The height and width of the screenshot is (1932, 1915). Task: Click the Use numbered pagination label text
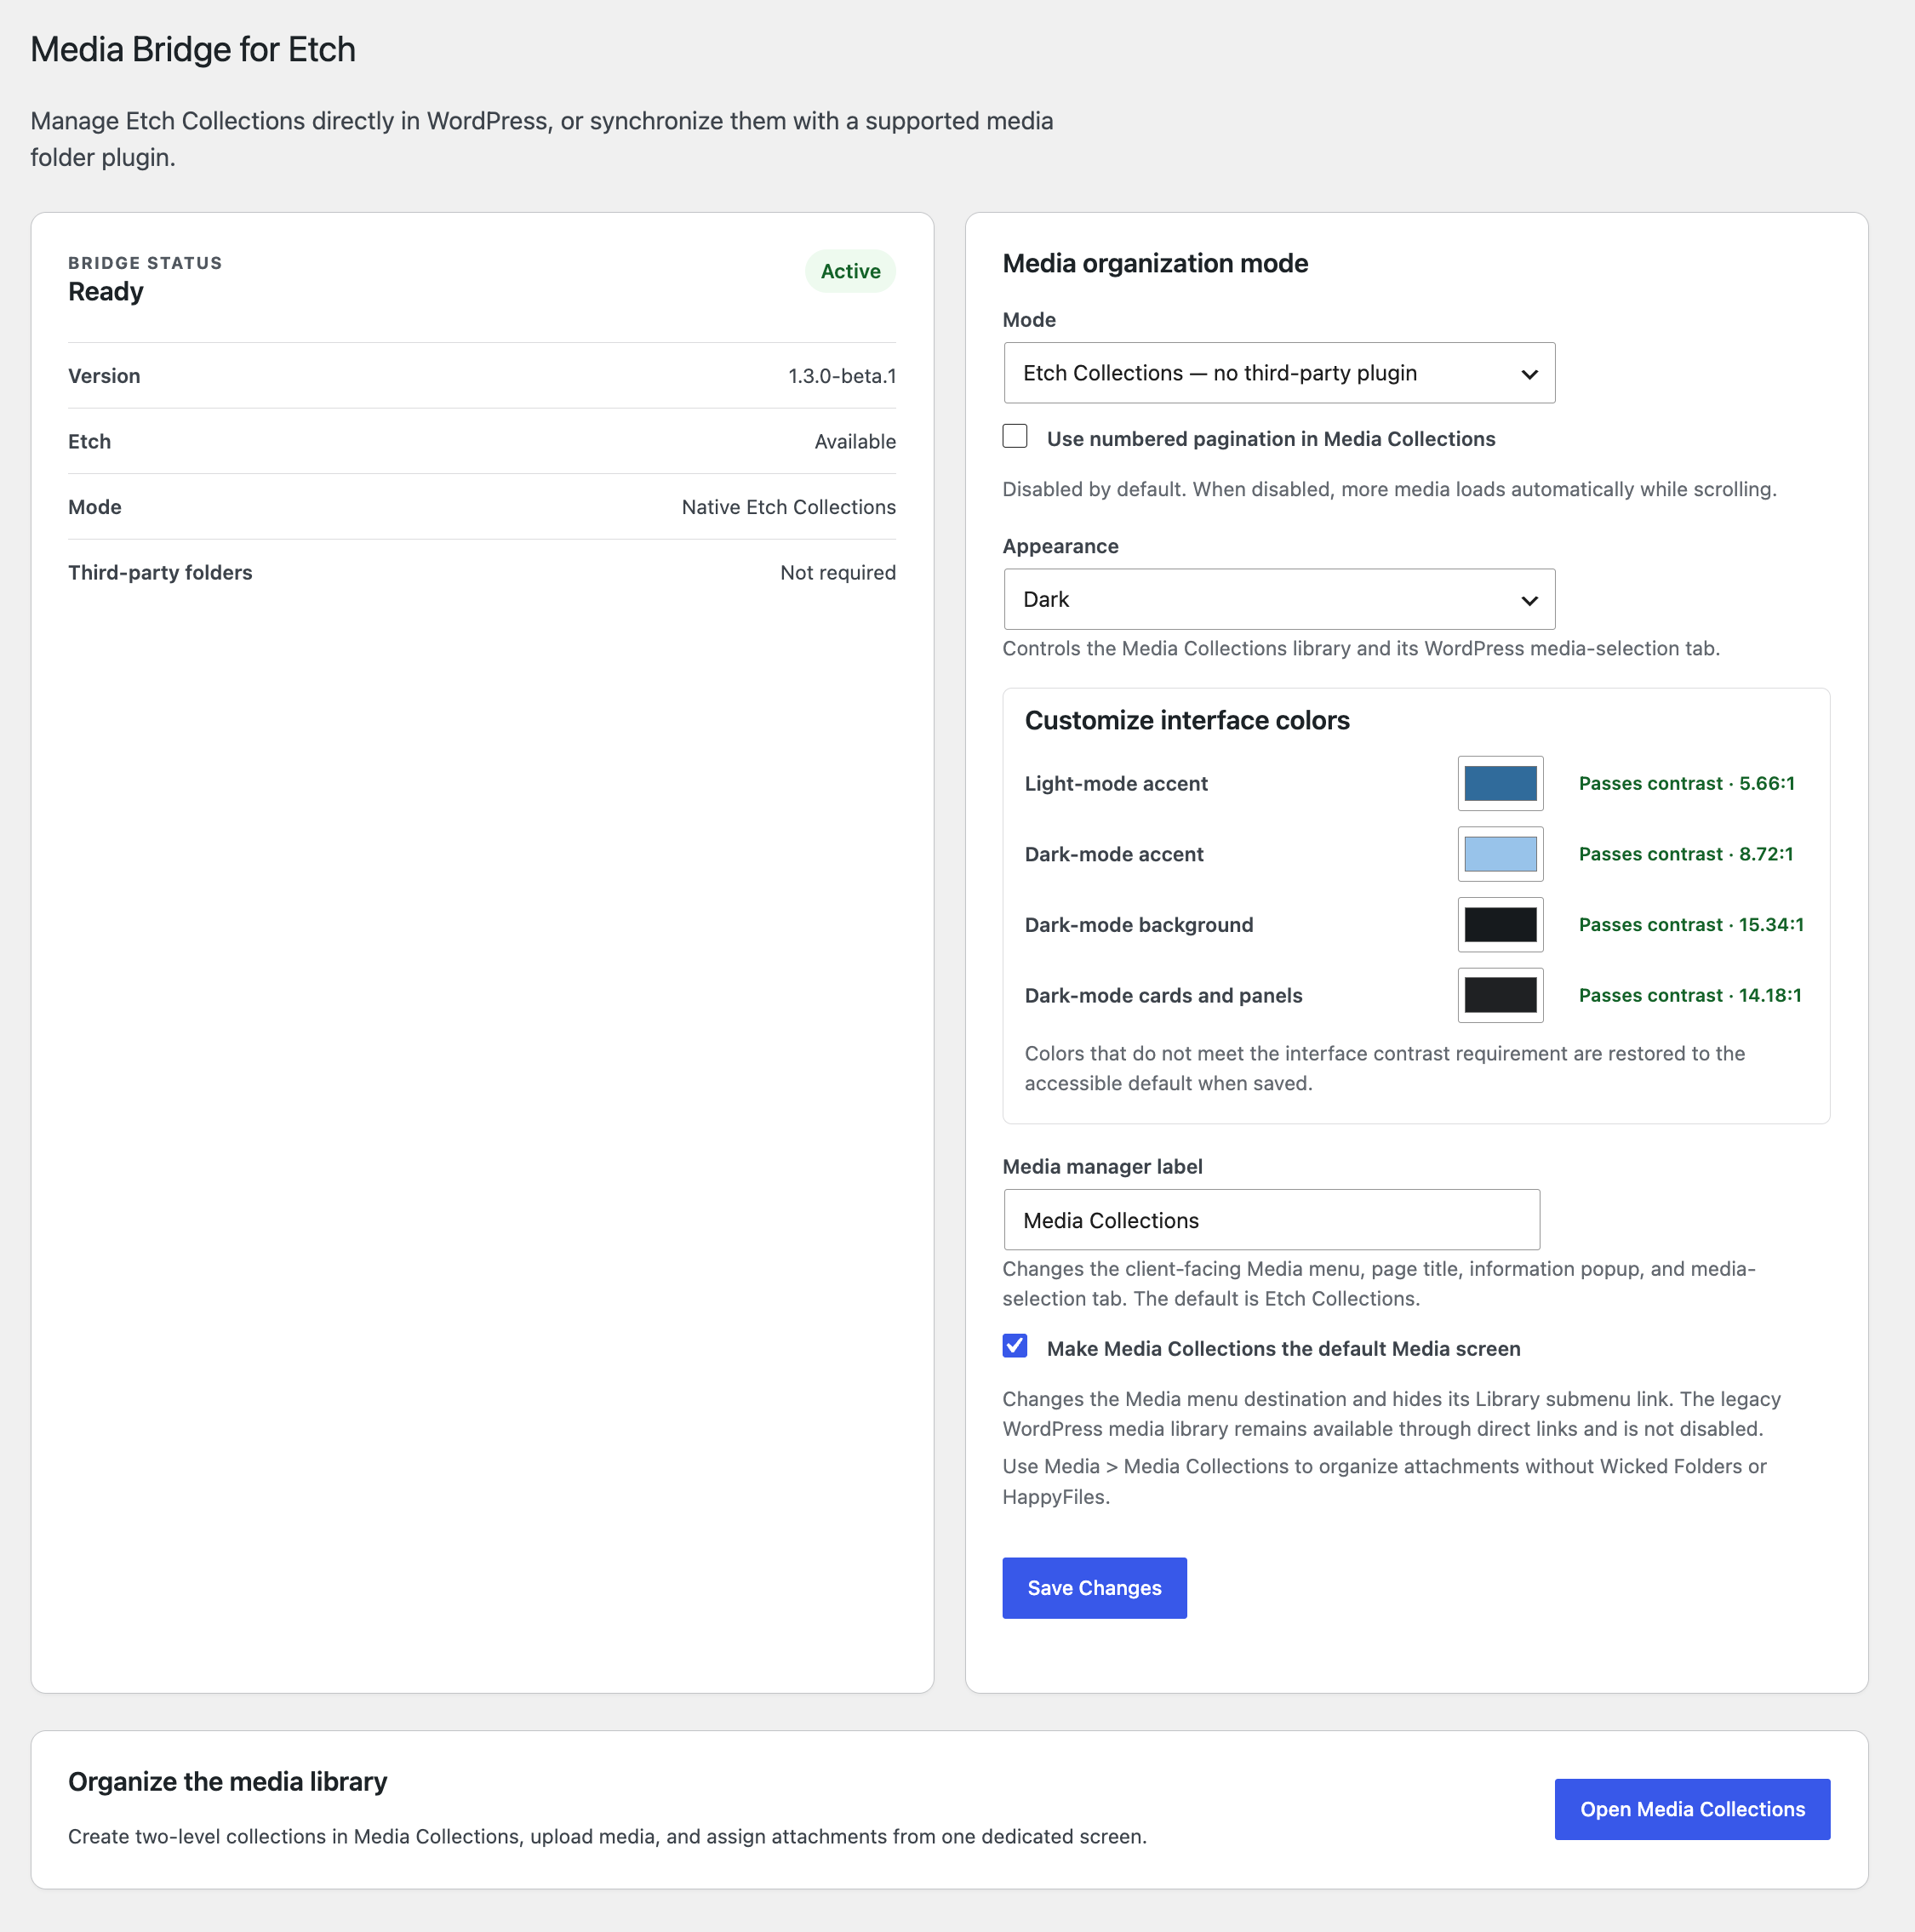pyautogui.click(x=1271, y=439)
